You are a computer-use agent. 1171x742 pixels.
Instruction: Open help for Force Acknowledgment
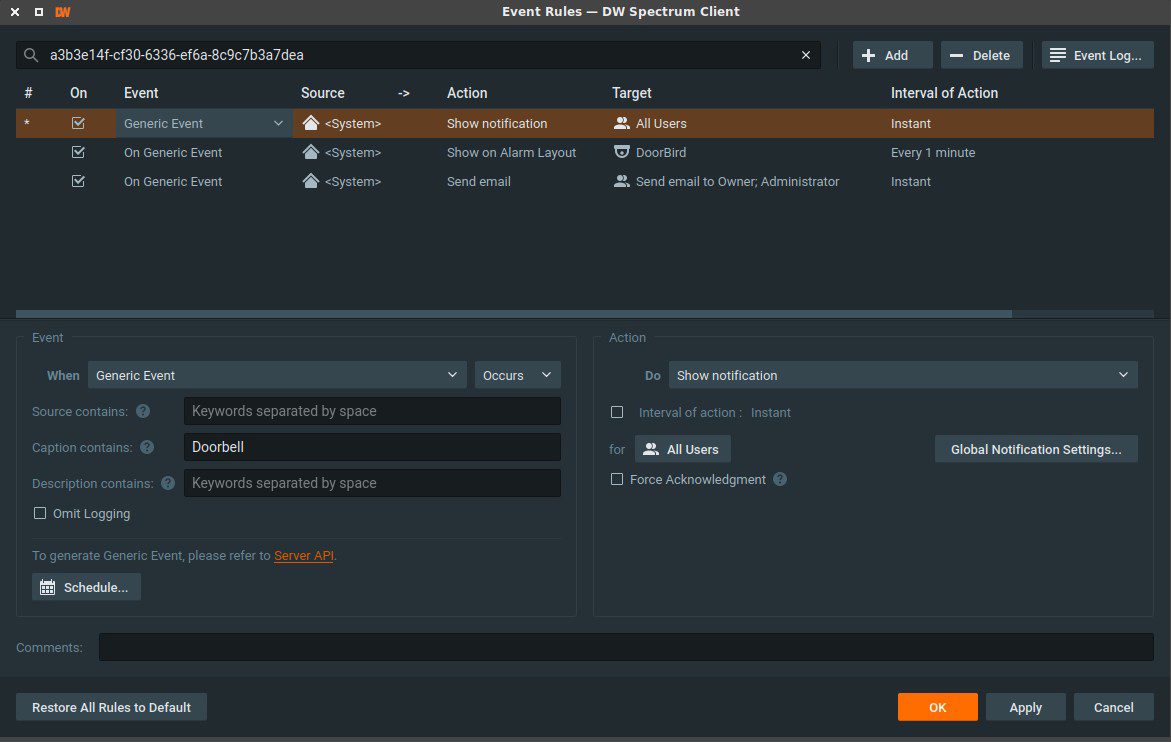click(780, 479)
